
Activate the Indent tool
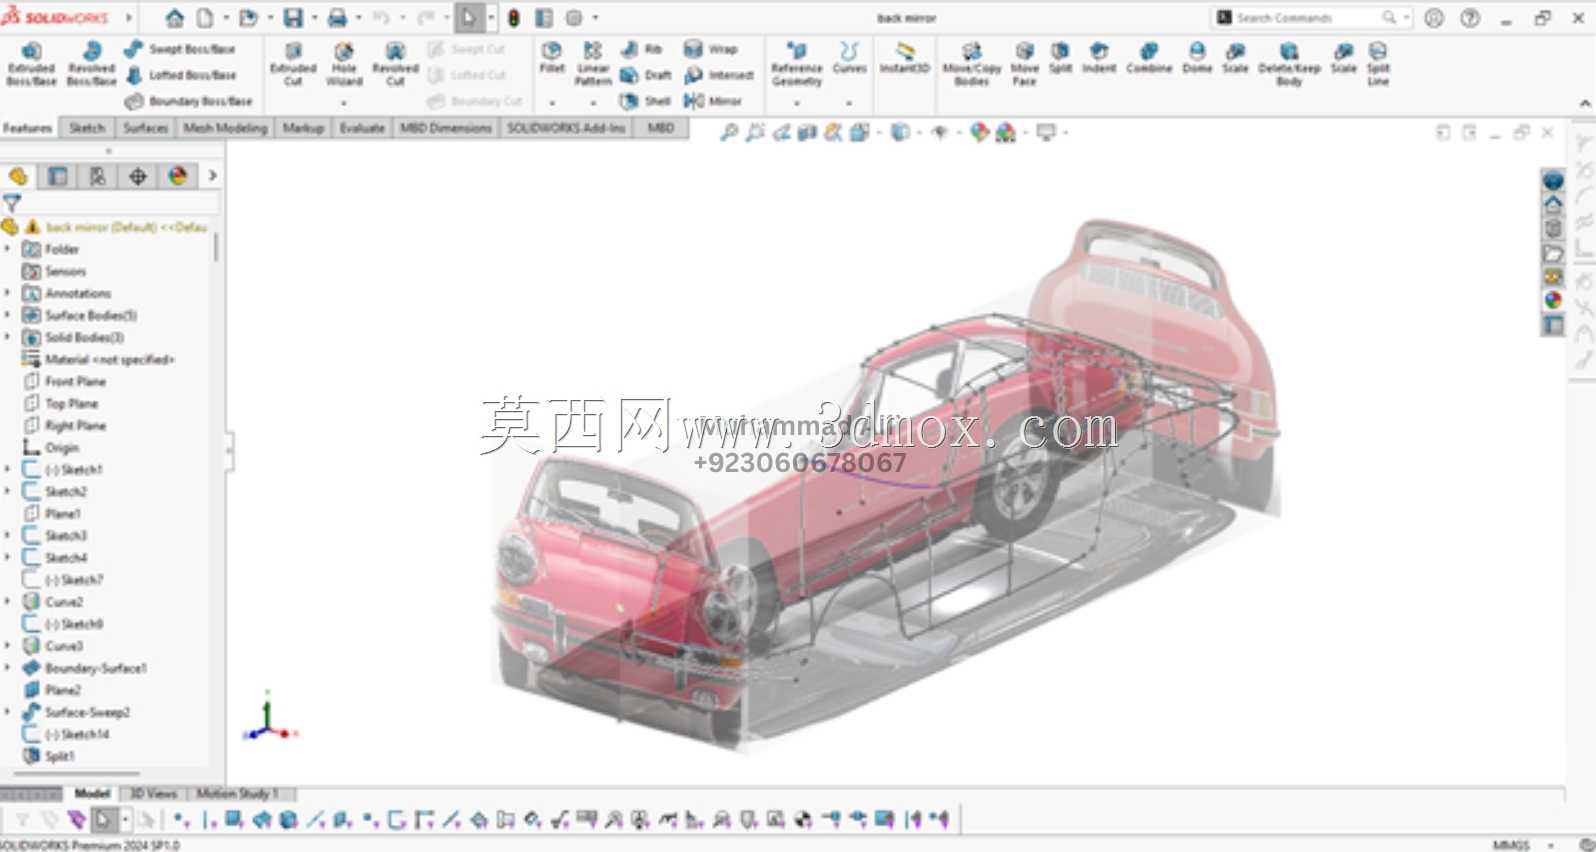pyautogui.click(x=1099, y=58)
